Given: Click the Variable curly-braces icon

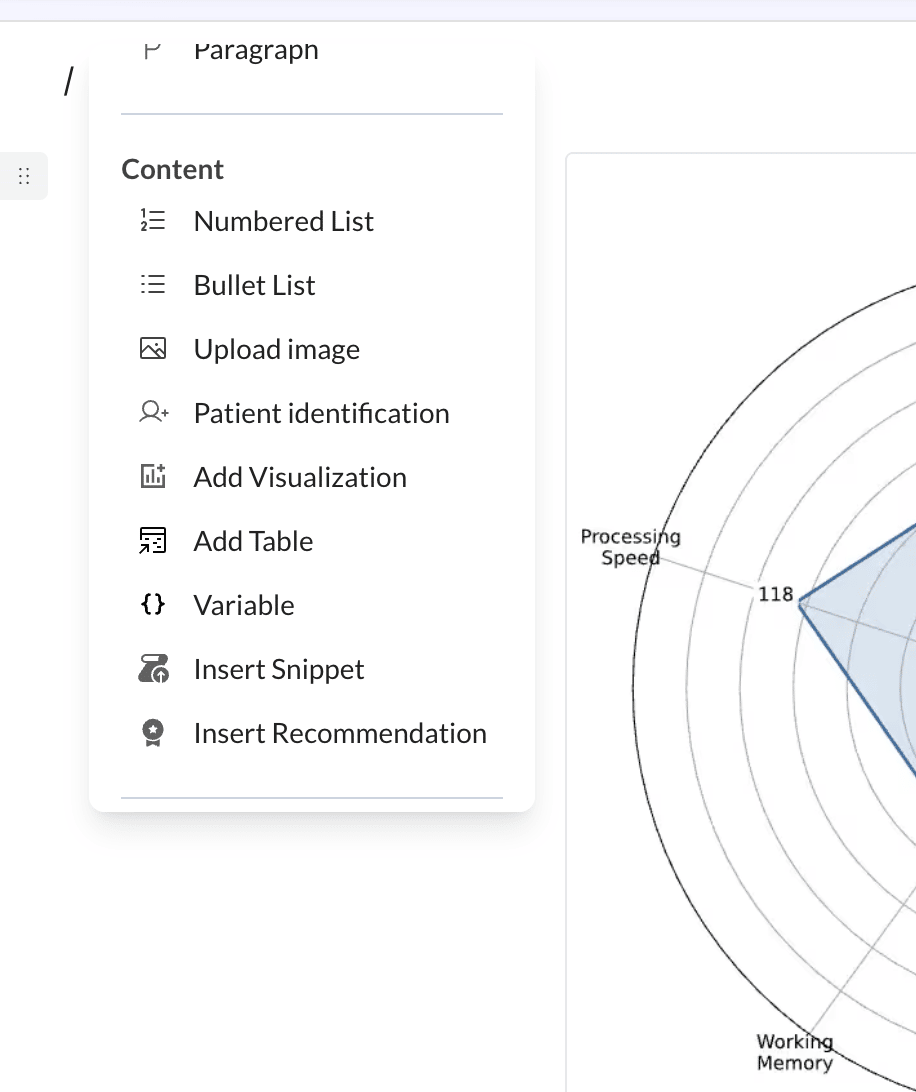Looking at the screenshot, I should point(153,604).
